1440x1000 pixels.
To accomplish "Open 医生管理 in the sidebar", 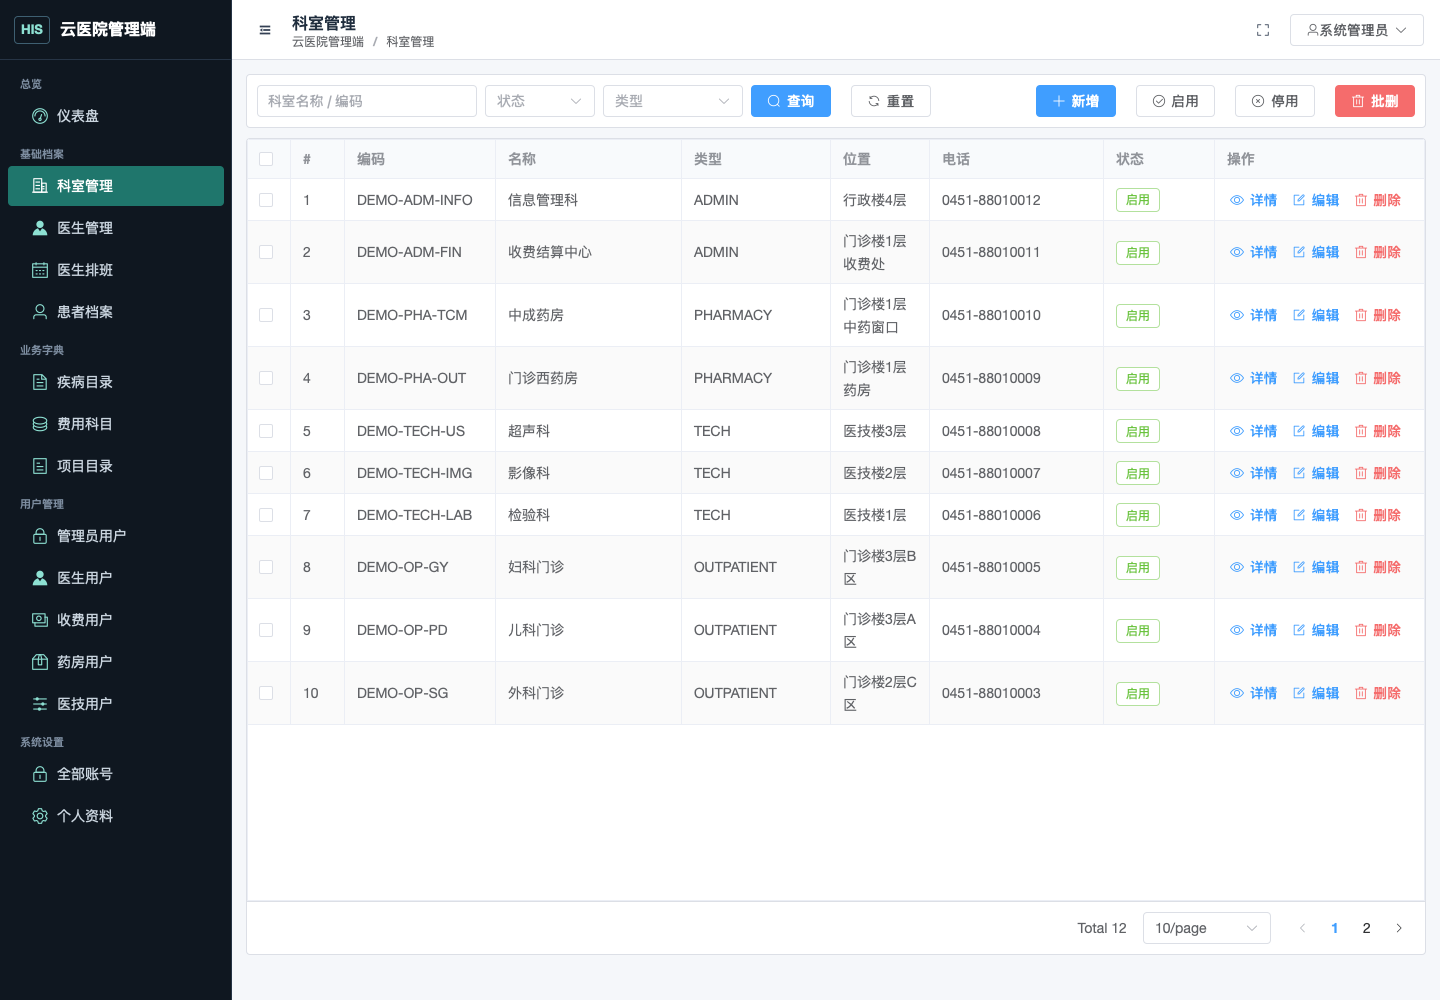I will click(116, 228).
